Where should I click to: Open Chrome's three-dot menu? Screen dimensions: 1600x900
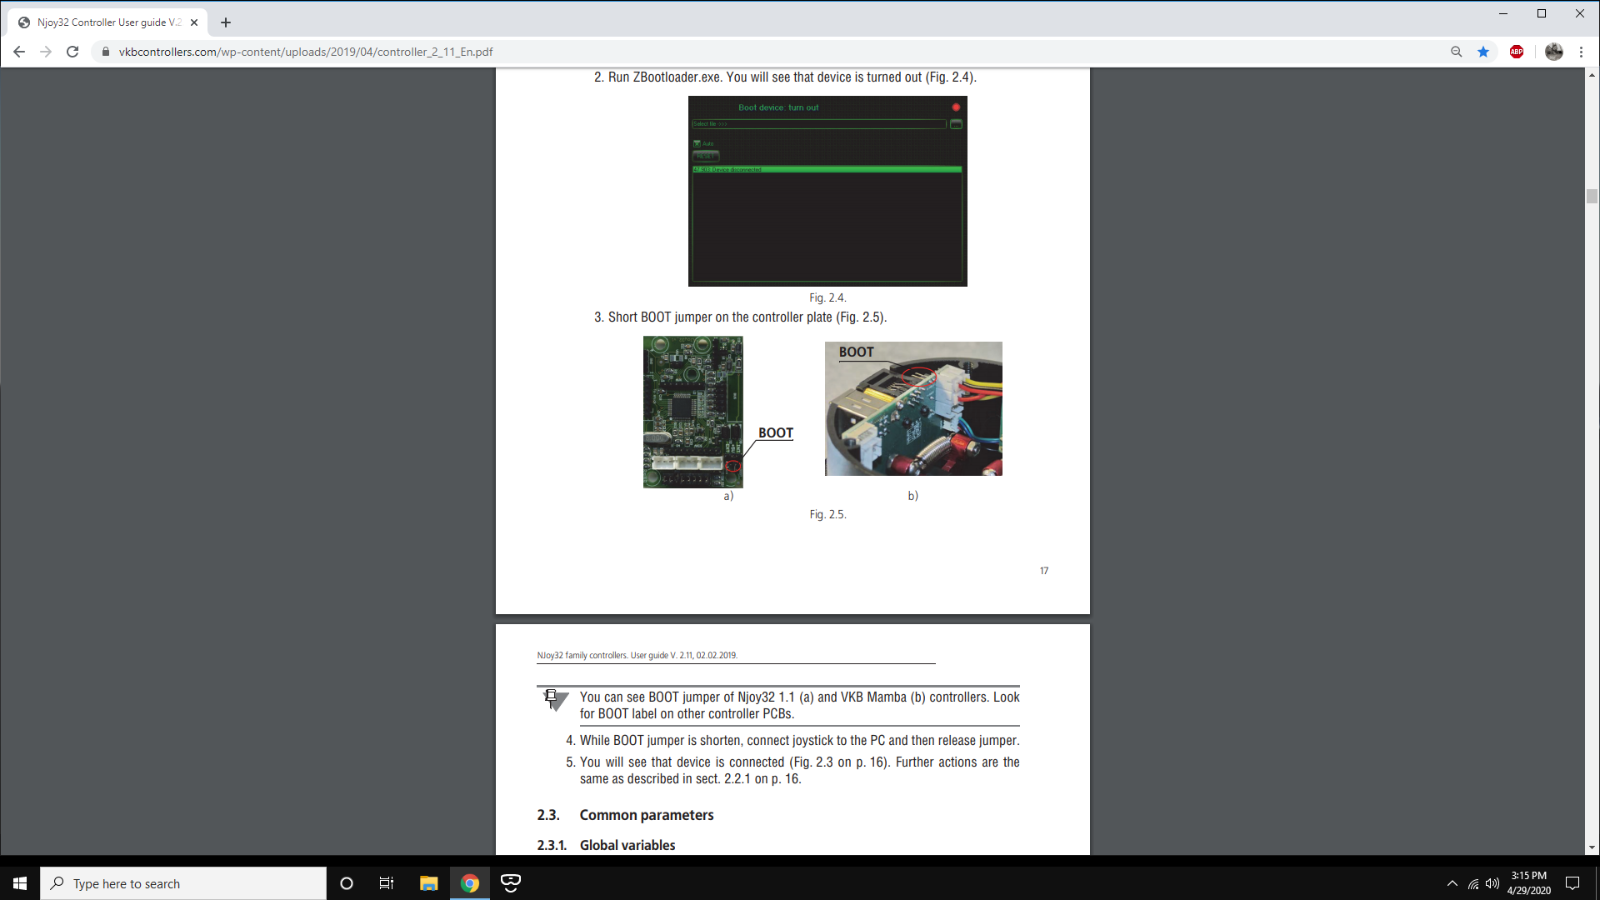click(x=1581, y=52)
